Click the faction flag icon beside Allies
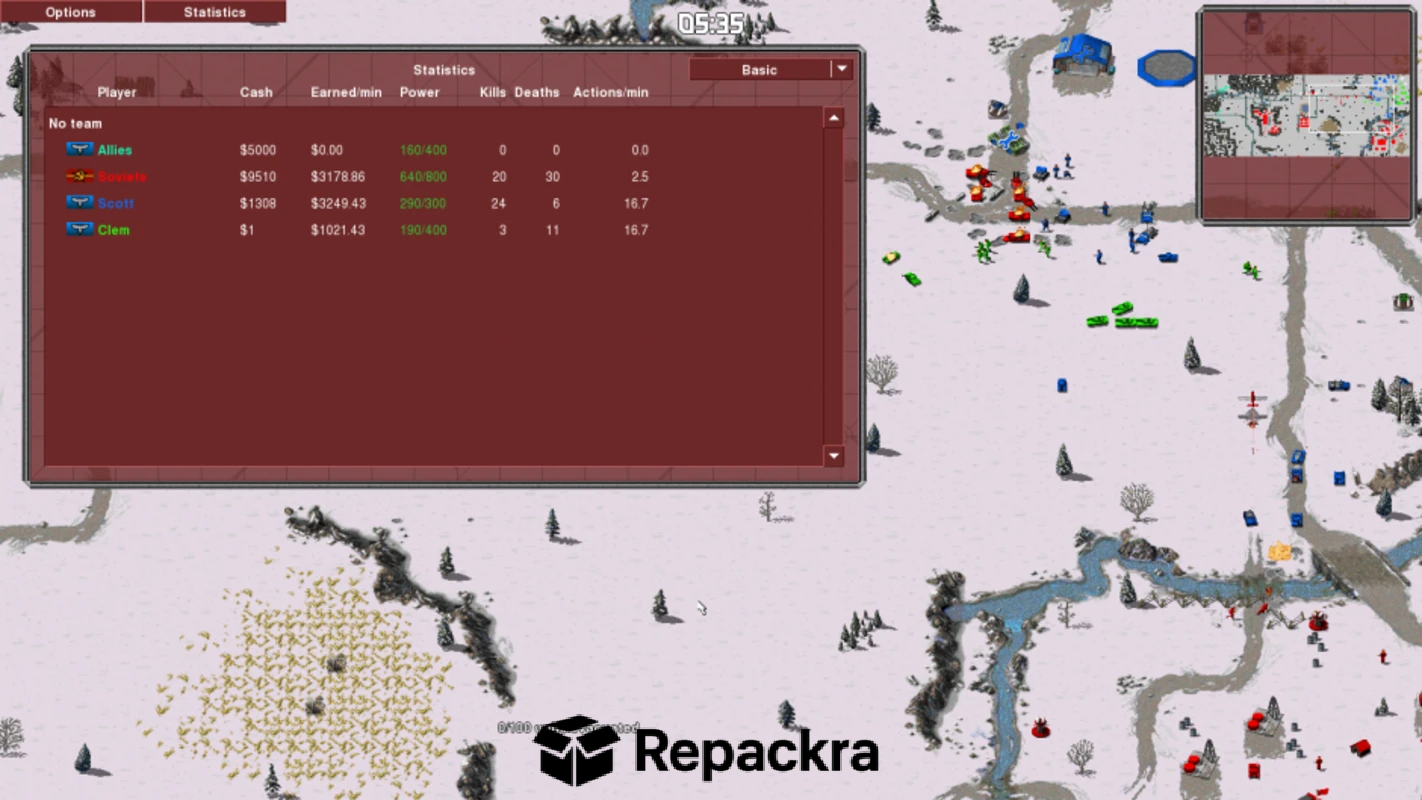 coord(80,150)
